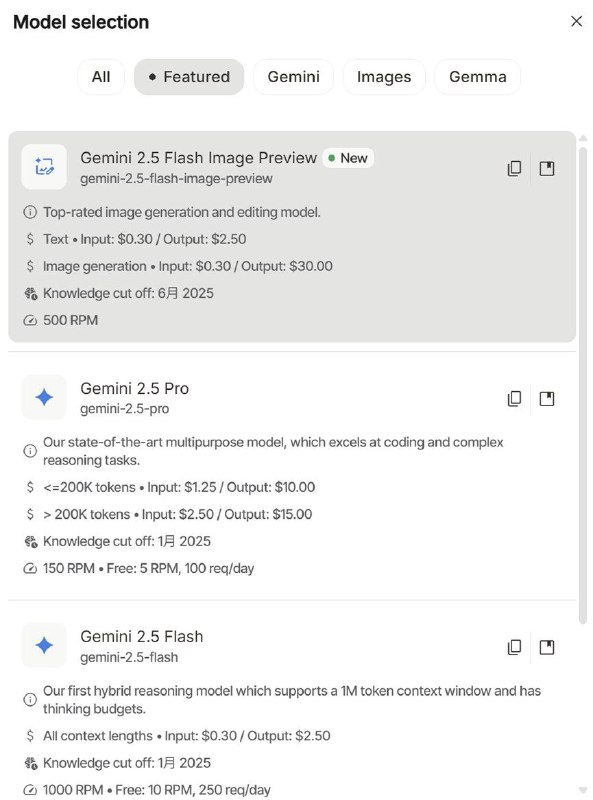Copy the gemini-2.5-flash model ID
This screenshot has height=800, width=593.
point(515,647)
